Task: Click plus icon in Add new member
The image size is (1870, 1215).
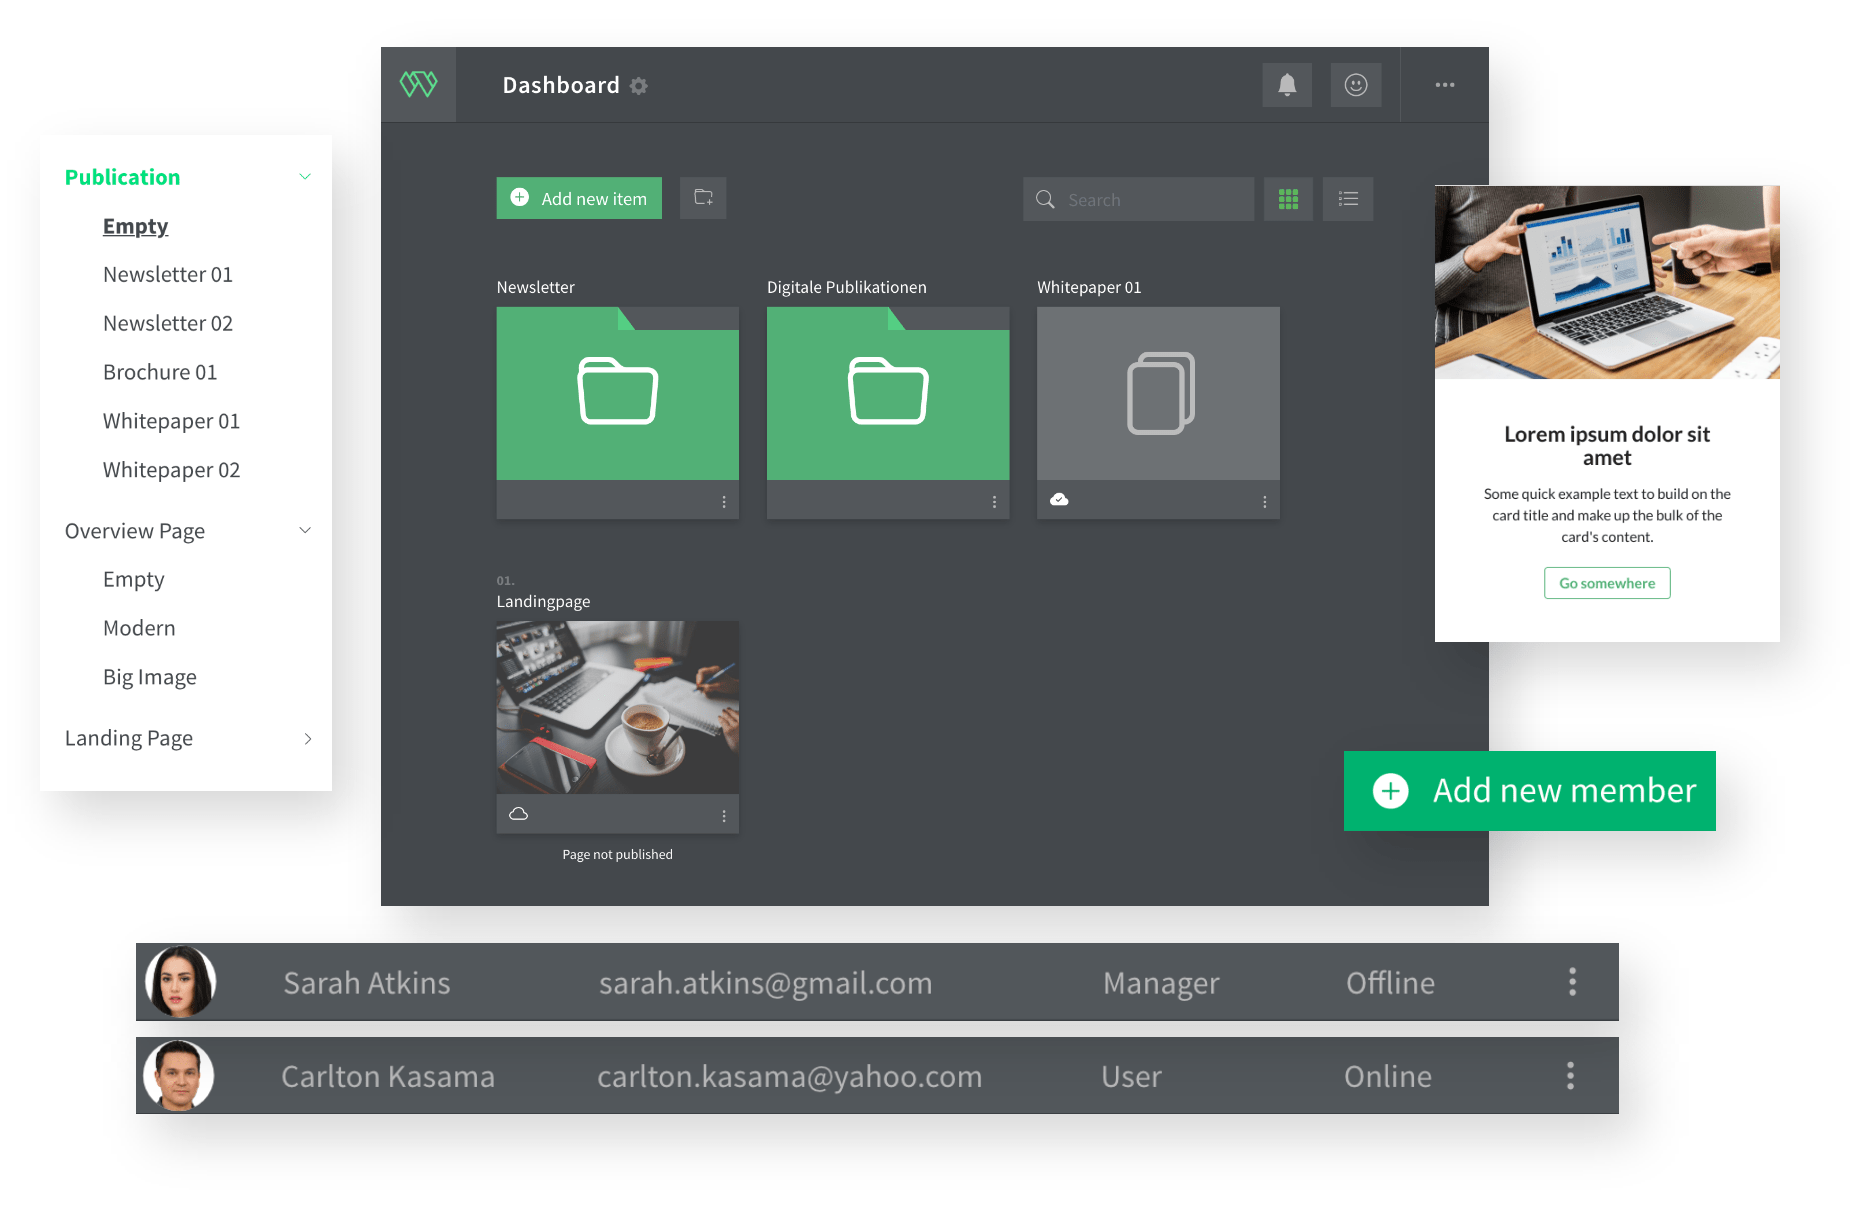Action: coord(1390,791)
